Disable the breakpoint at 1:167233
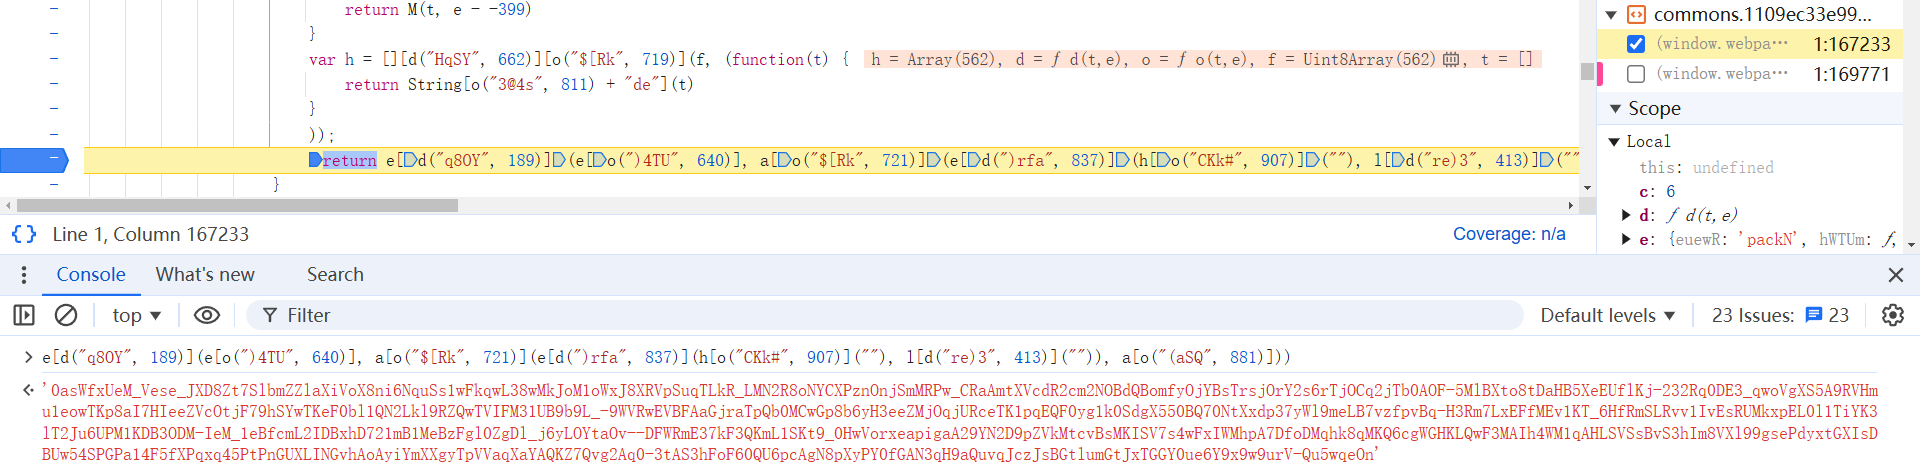This screenshot has height=466, width=1920. tap(1636, 44)
